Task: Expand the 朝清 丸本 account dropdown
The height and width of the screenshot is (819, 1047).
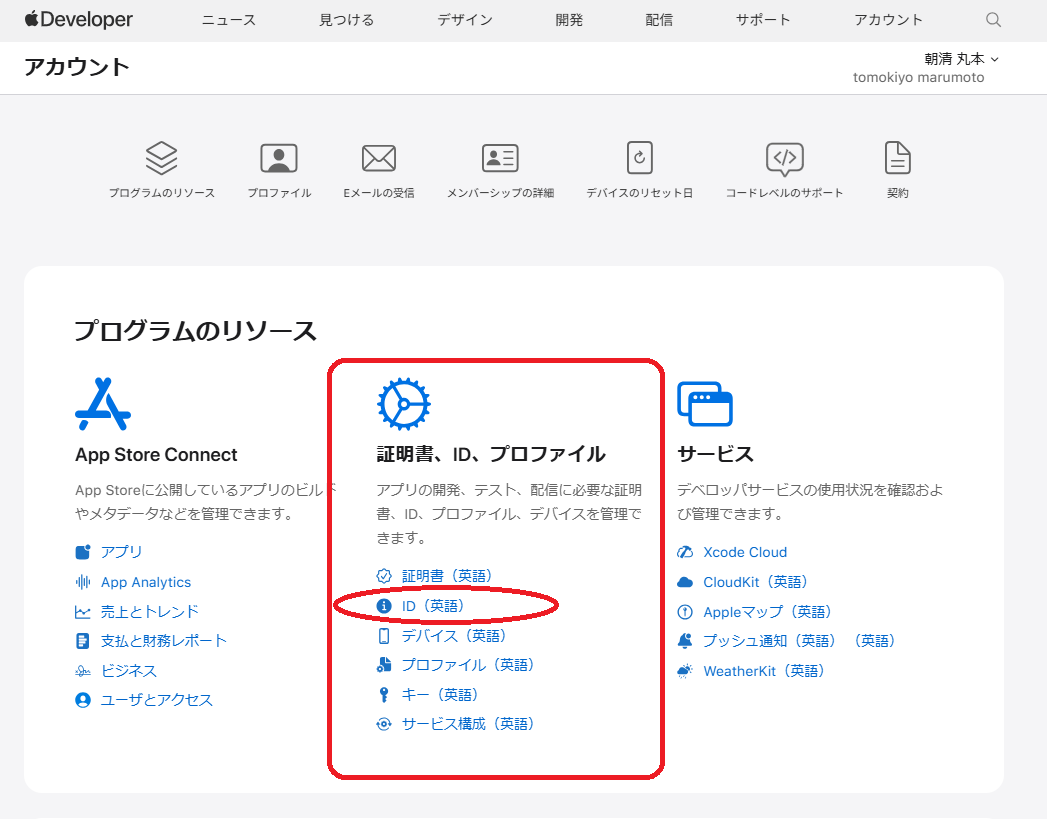Action: [x=960, y=59]
